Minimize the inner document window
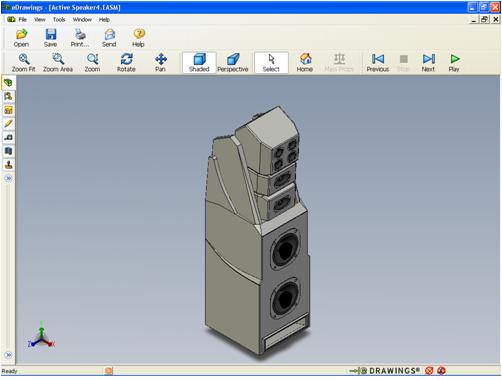502x380 pixels. click(x=474, y=20)
